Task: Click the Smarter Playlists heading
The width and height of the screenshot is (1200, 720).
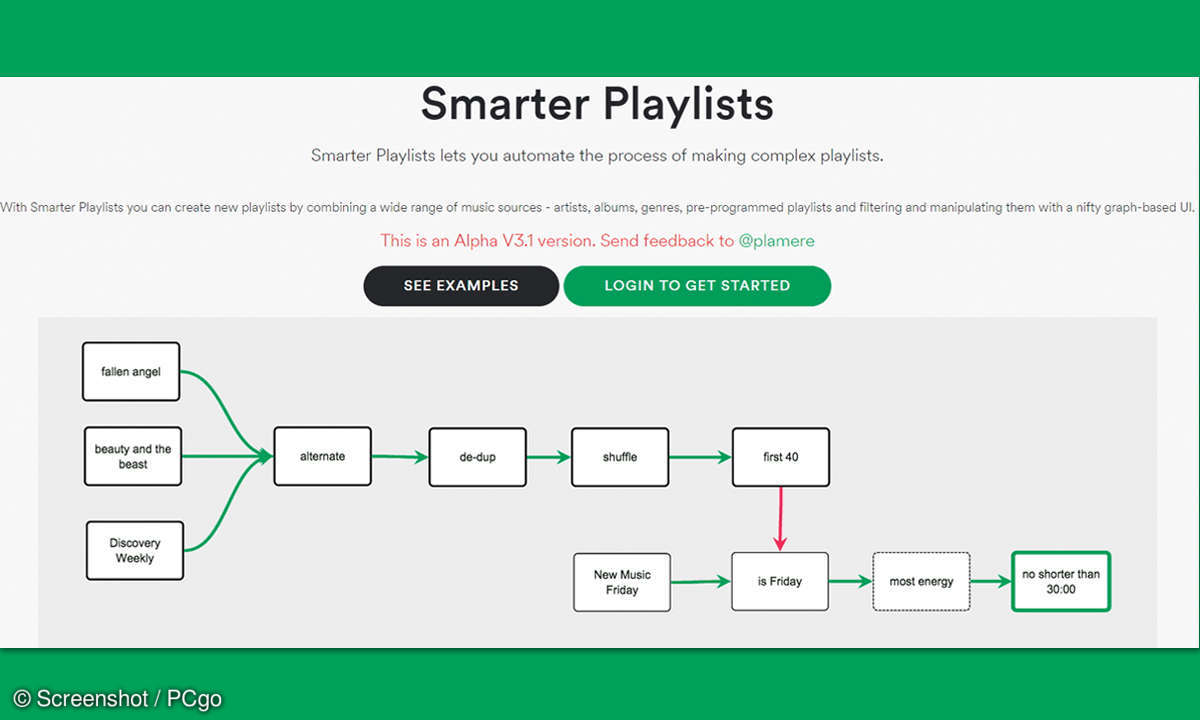Action: [x=597, y=104]
